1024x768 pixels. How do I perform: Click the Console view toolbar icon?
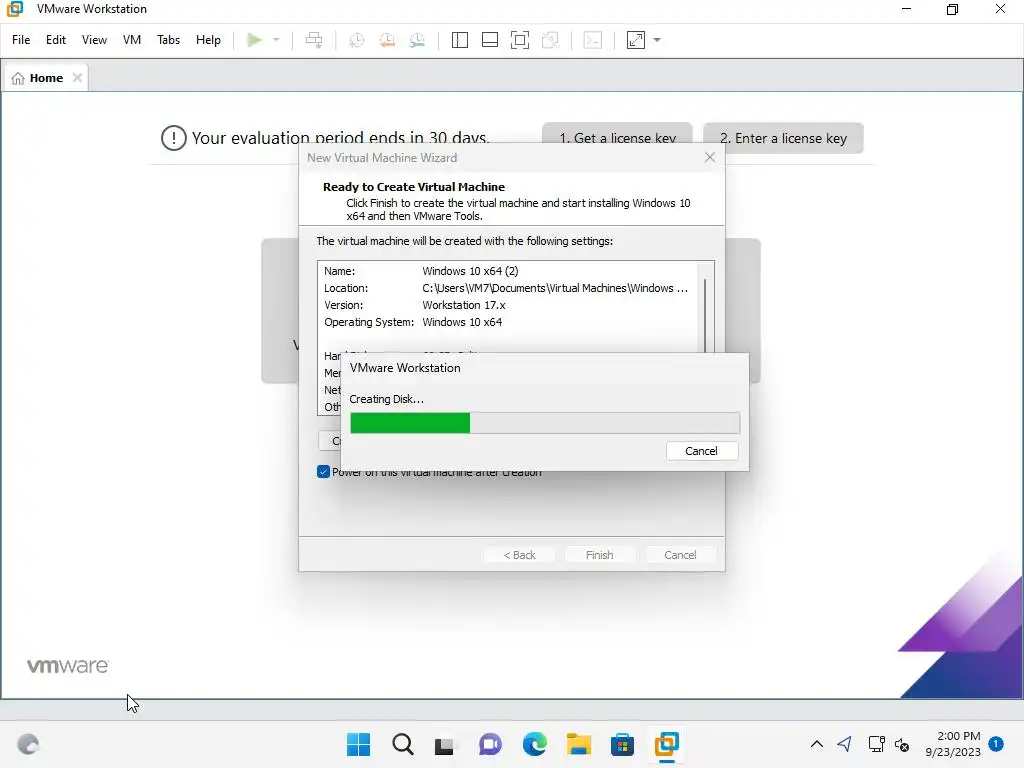(x=593, y=40)
